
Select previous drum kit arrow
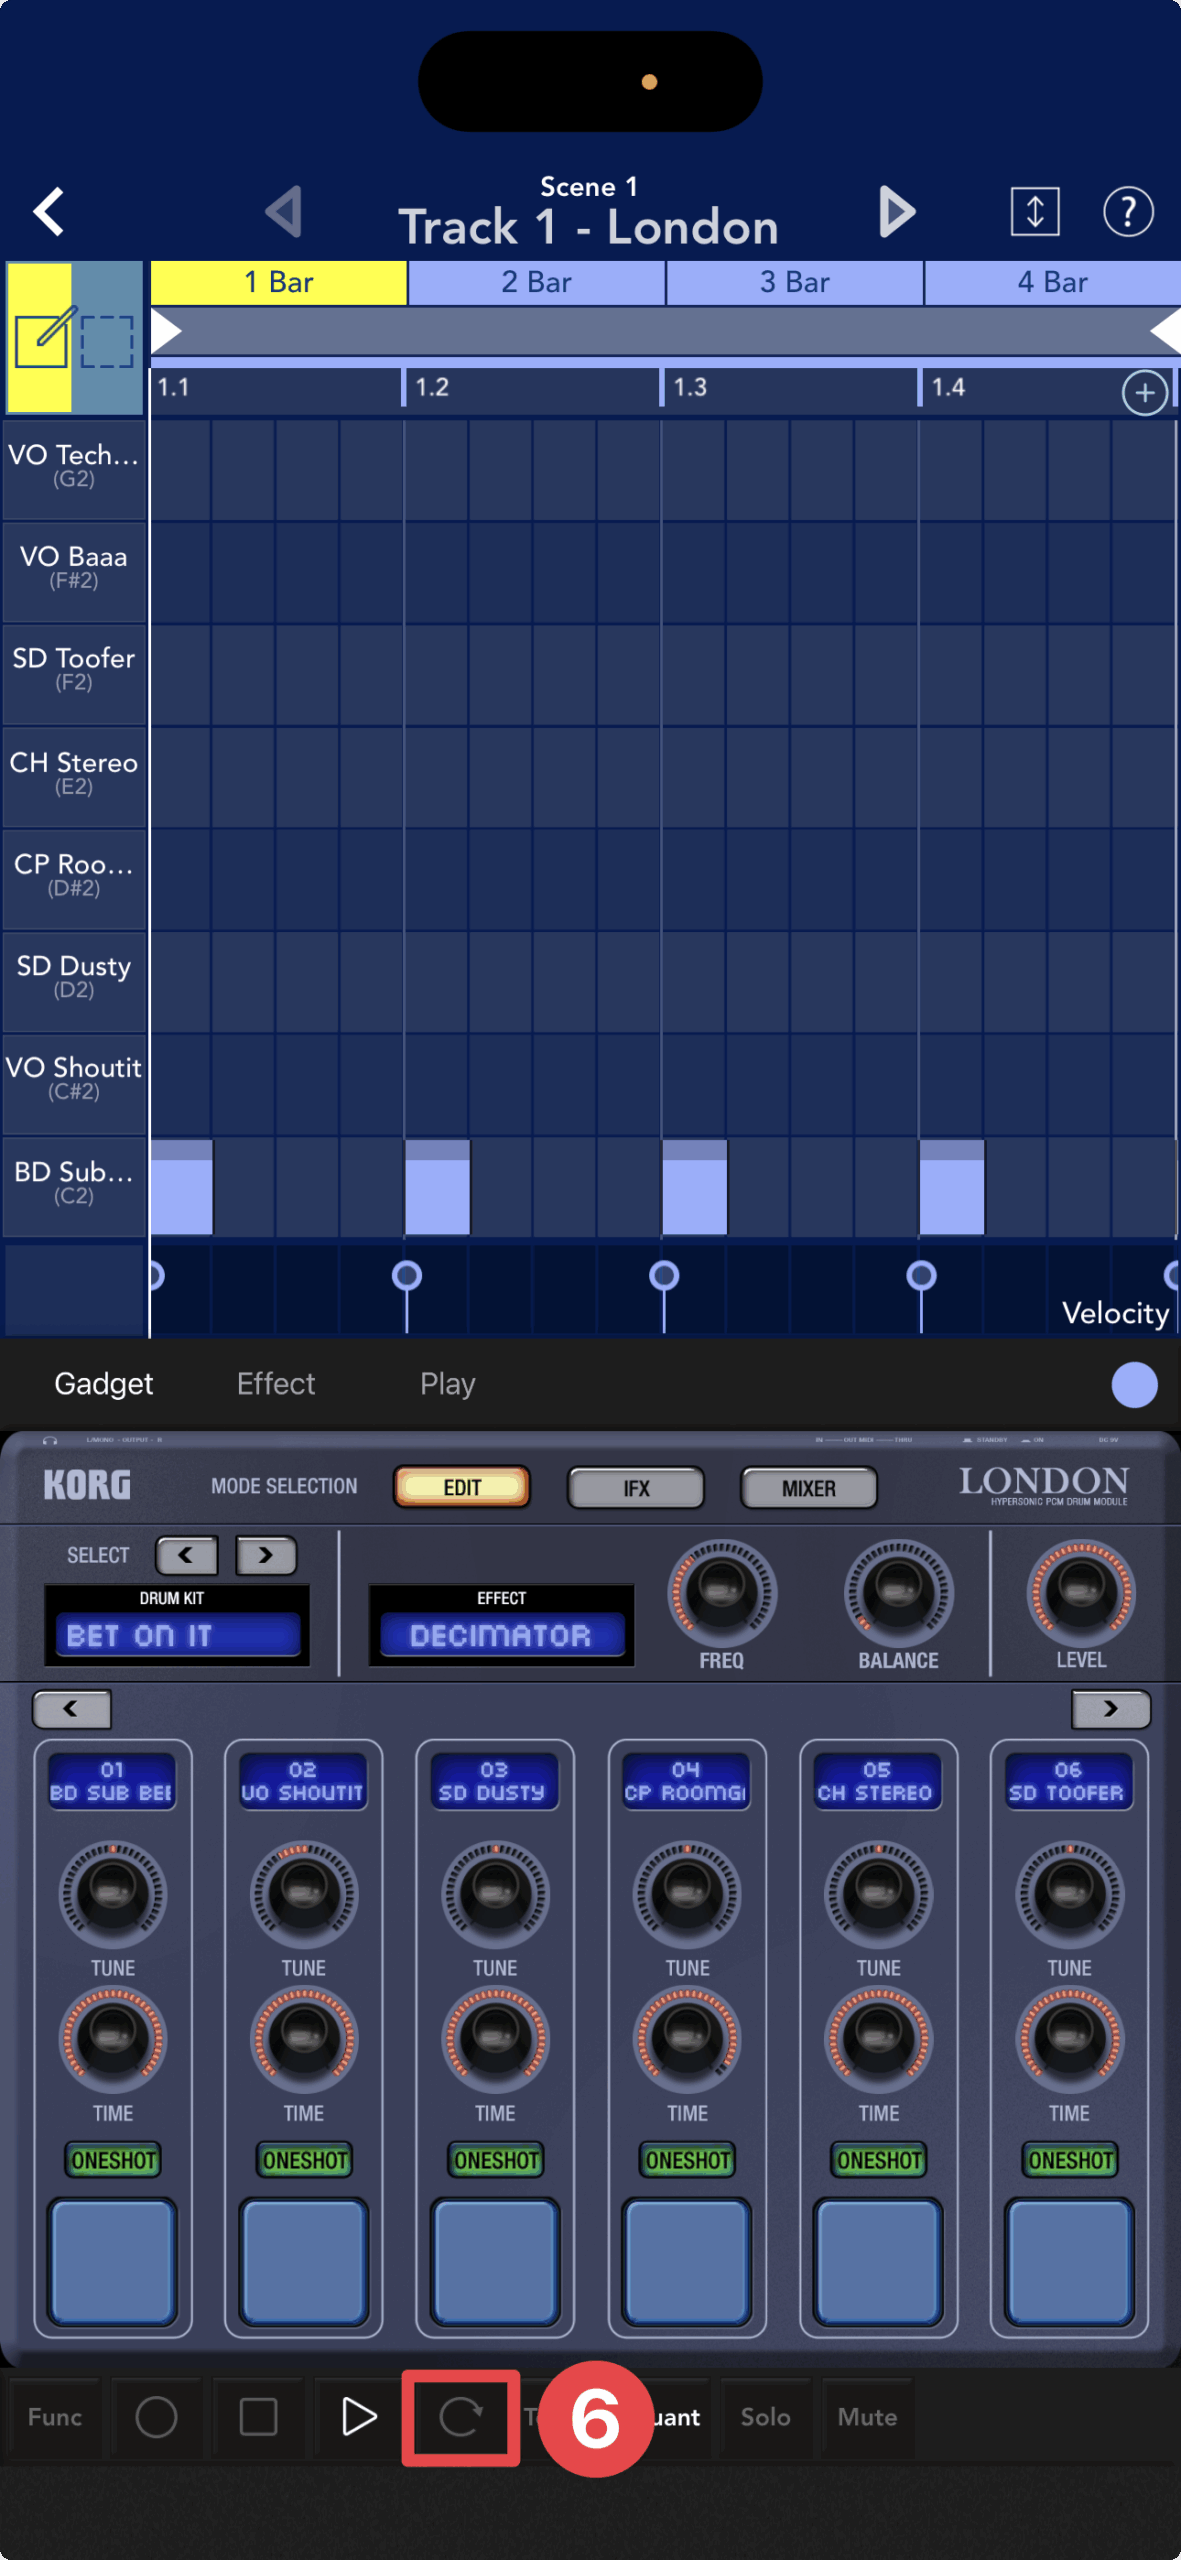click(x=186, y=1555)
